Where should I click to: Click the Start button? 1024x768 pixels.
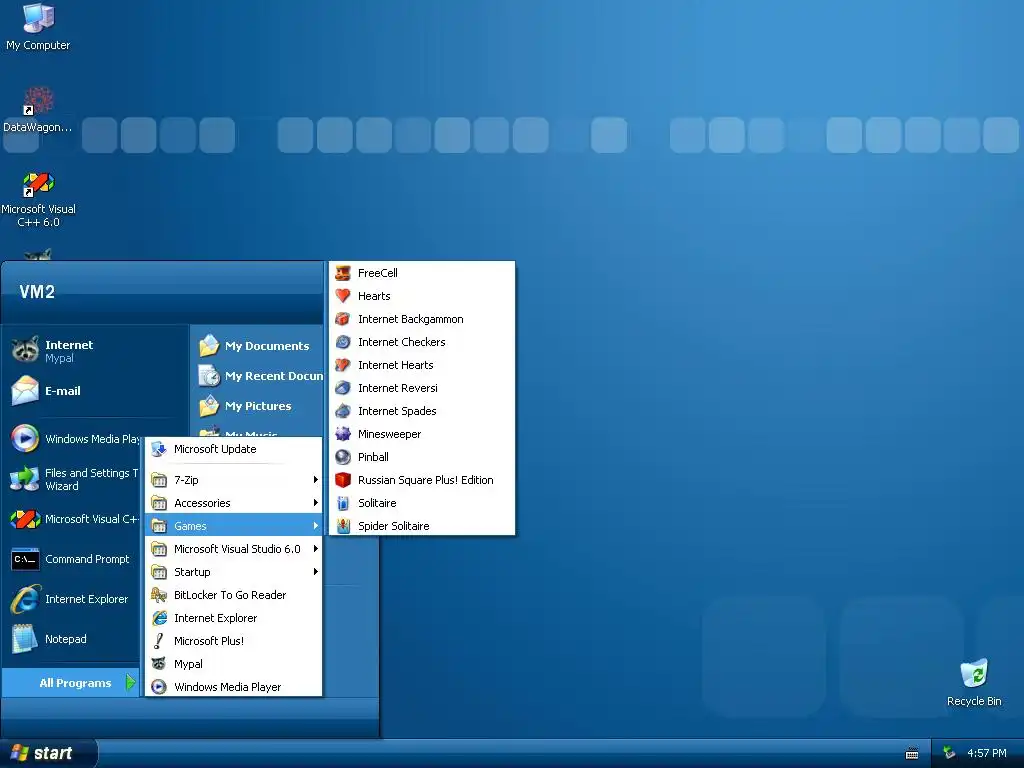pos(47,753)
